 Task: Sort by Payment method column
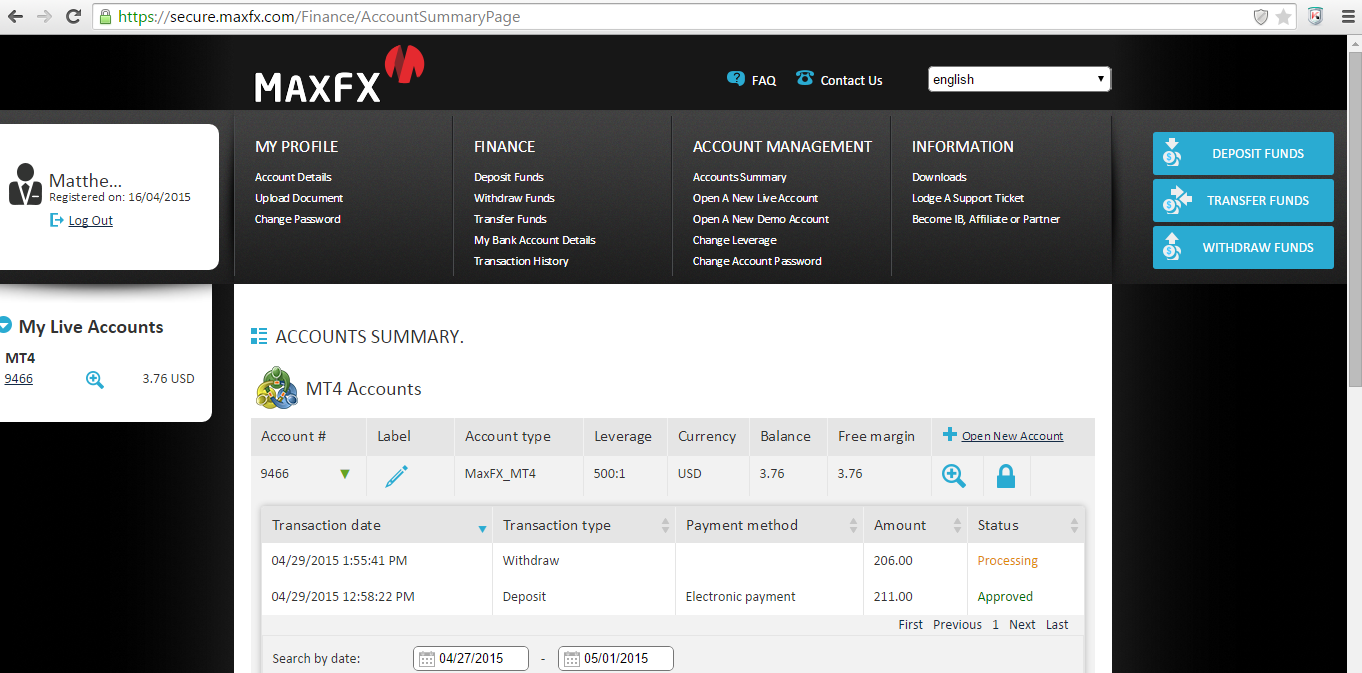pos(769,525)
